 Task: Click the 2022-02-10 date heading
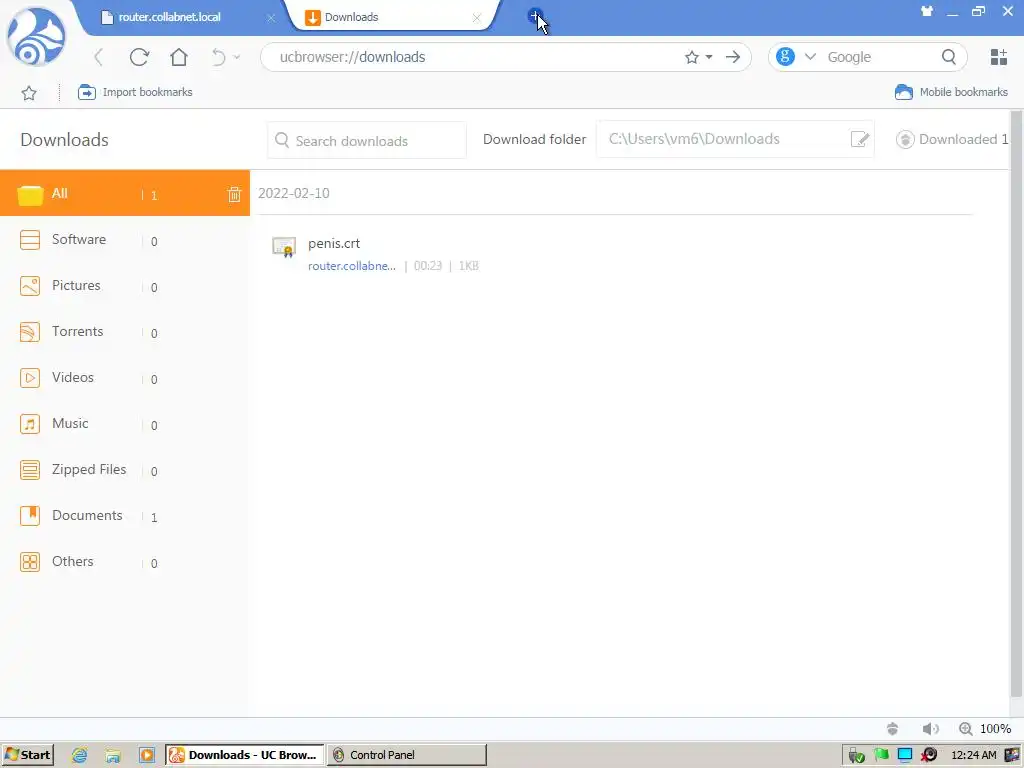coord(293,193)
